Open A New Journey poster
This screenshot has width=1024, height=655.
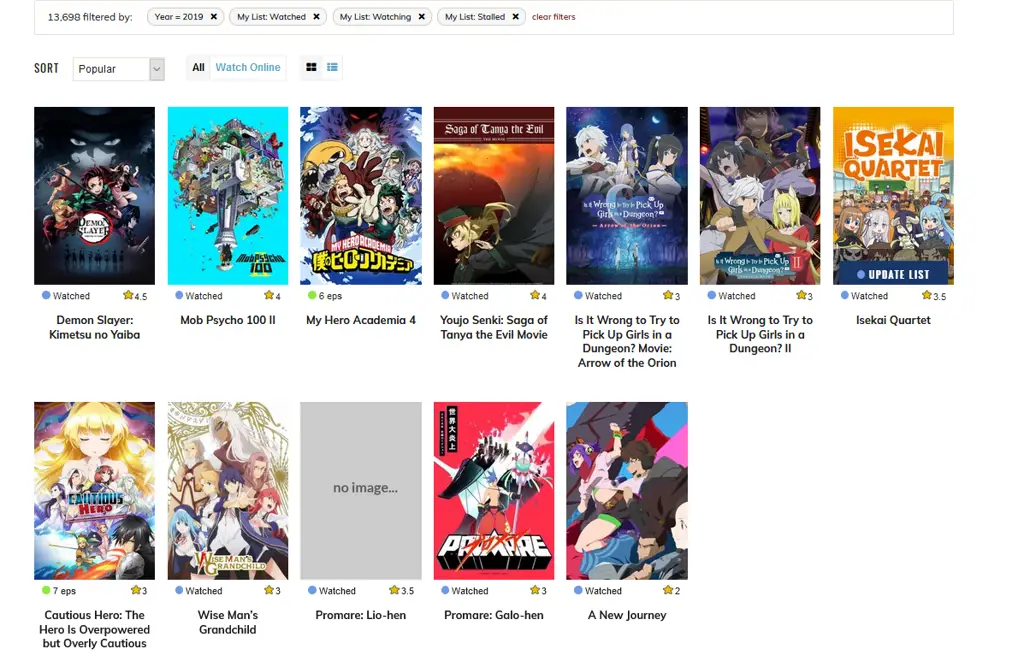coord(627,491)
